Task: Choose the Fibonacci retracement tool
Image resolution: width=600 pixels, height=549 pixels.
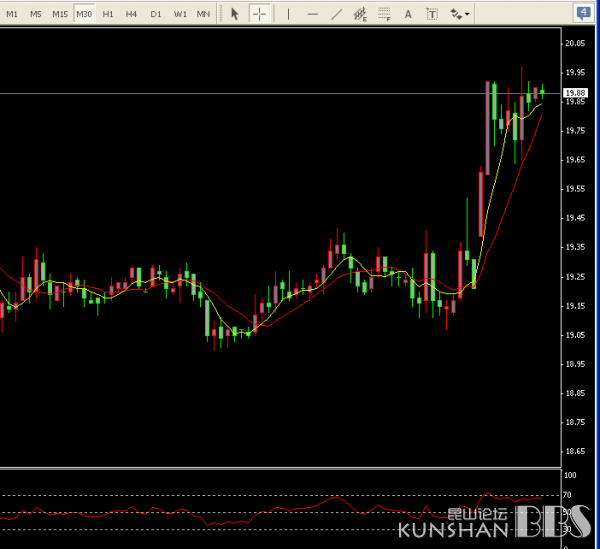Action: [x=385, y=14]
